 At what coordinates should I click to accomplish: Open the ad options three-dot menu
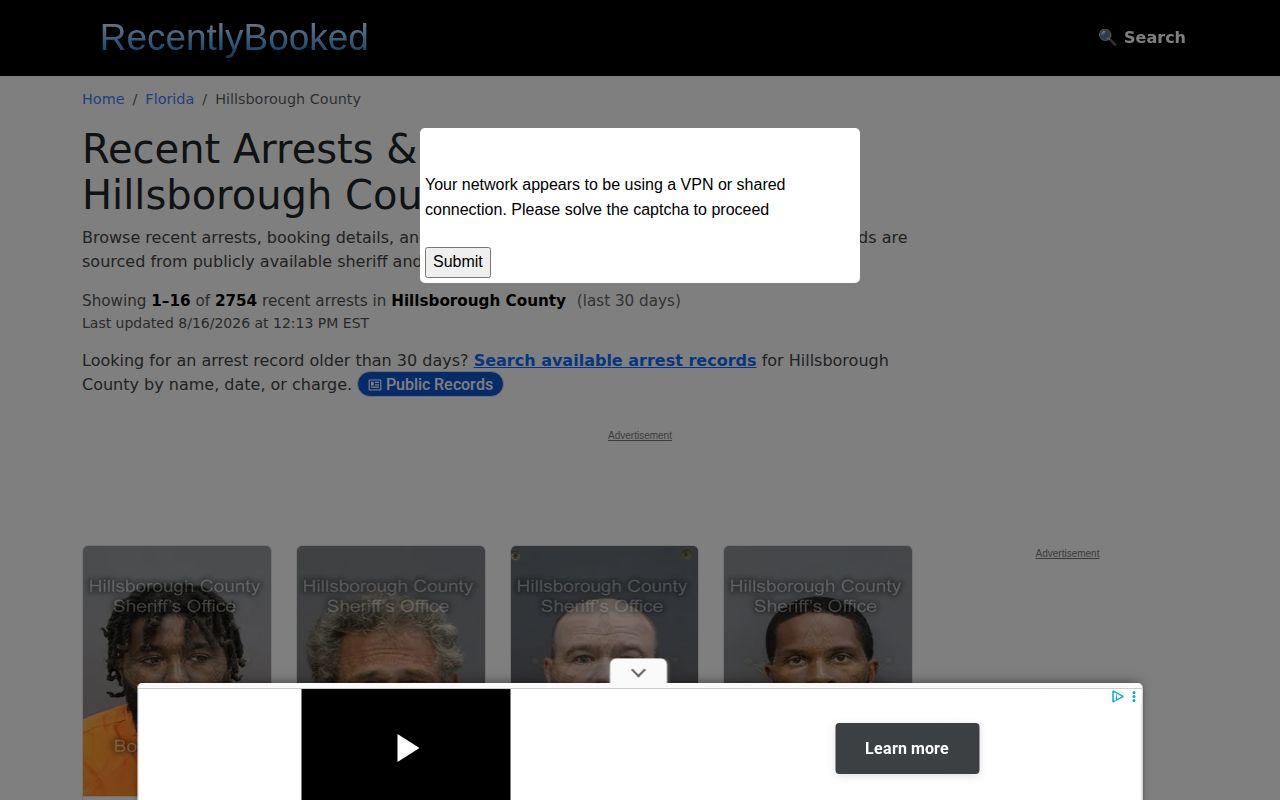pyautogui.click(x=1134, y=696)
